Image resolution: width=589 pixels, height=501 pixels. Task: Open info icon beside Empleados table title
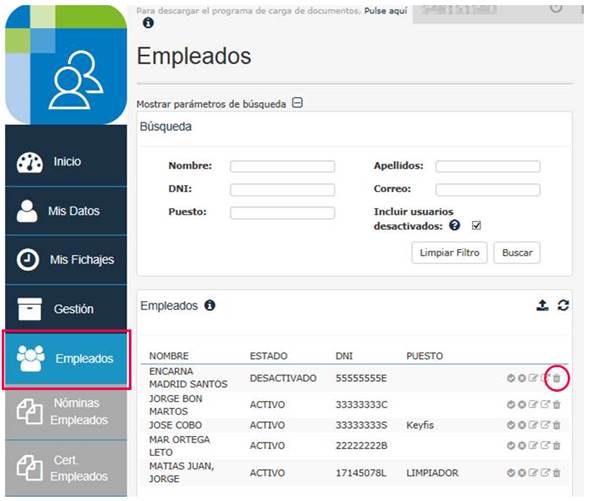tap(210, 305)
